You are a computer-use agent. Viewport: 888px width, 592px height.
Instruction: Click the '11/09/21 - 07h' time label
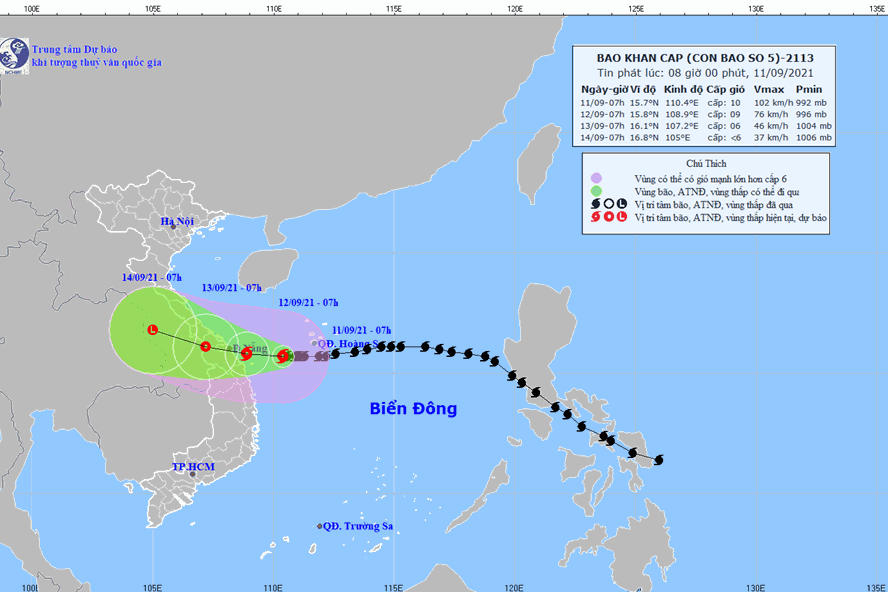361,329
